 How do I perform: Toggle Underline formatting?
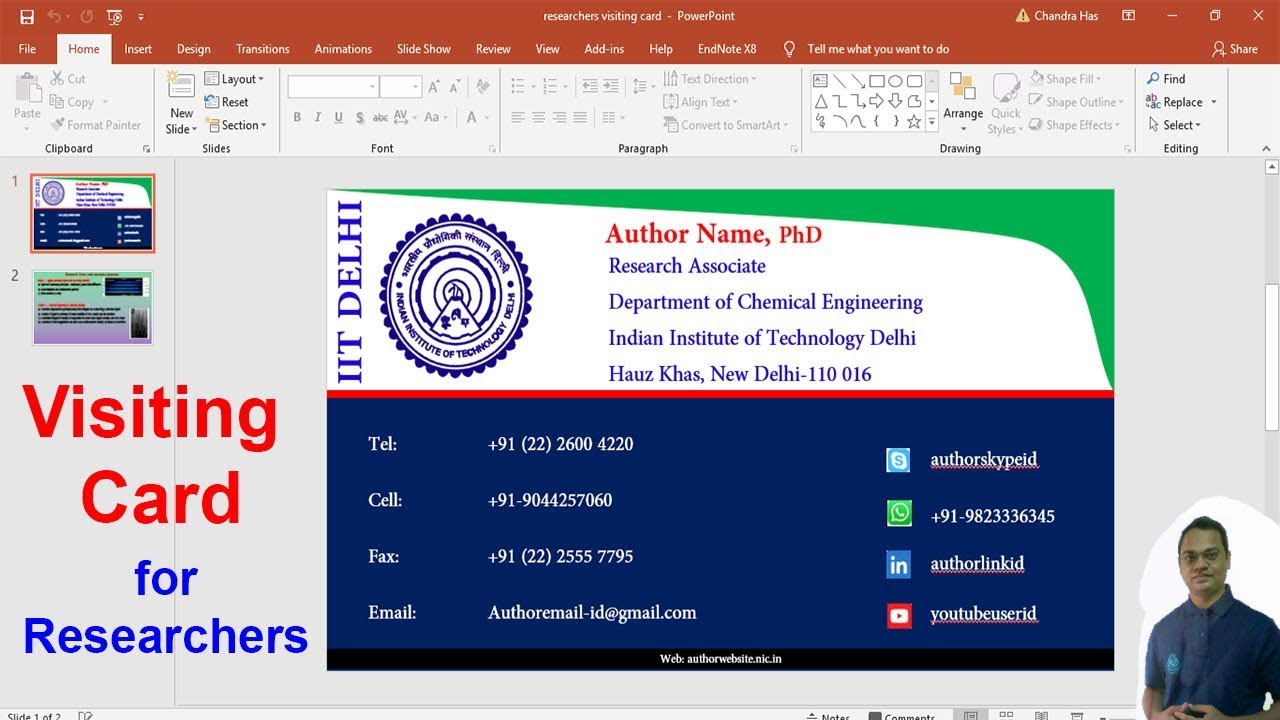(338, 117)
